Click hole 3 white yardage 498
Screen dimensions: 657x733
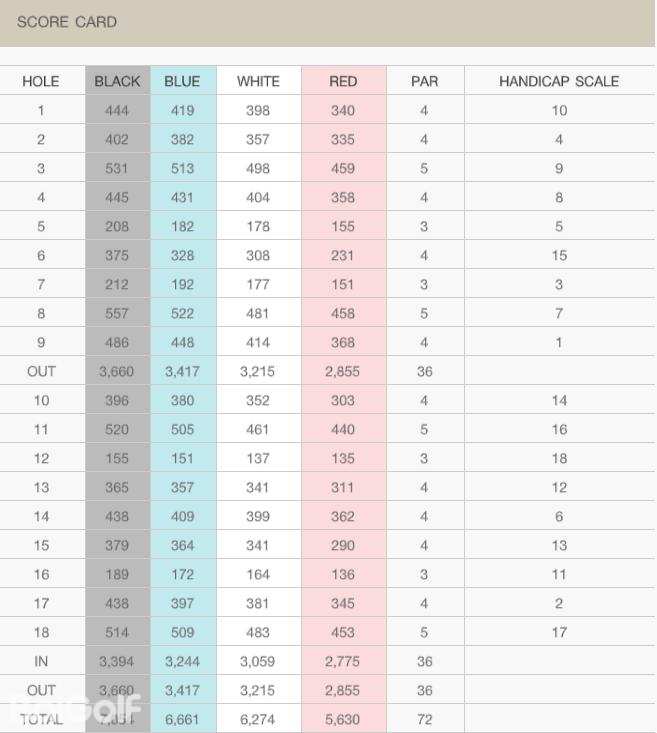258,169
